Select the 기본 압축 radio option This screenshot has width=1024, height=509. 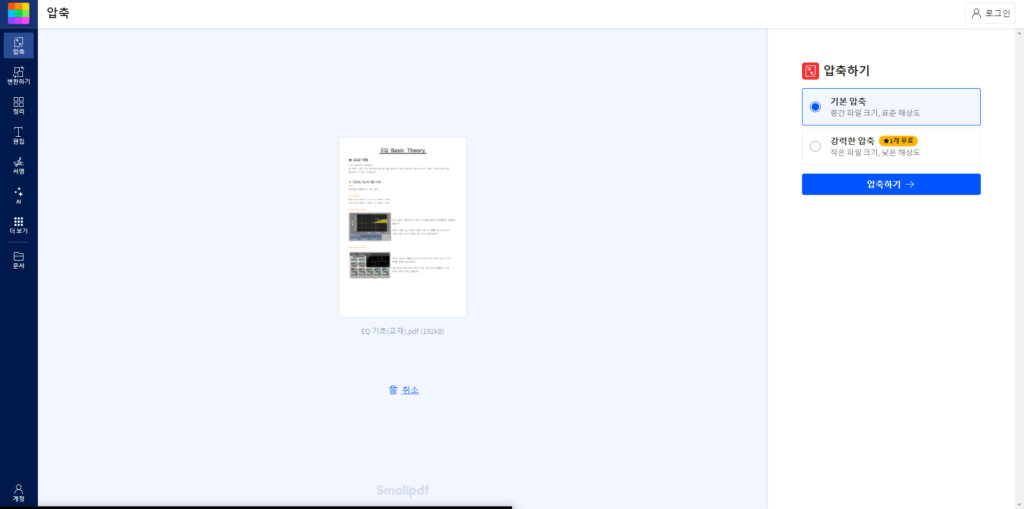click(815, 107)
